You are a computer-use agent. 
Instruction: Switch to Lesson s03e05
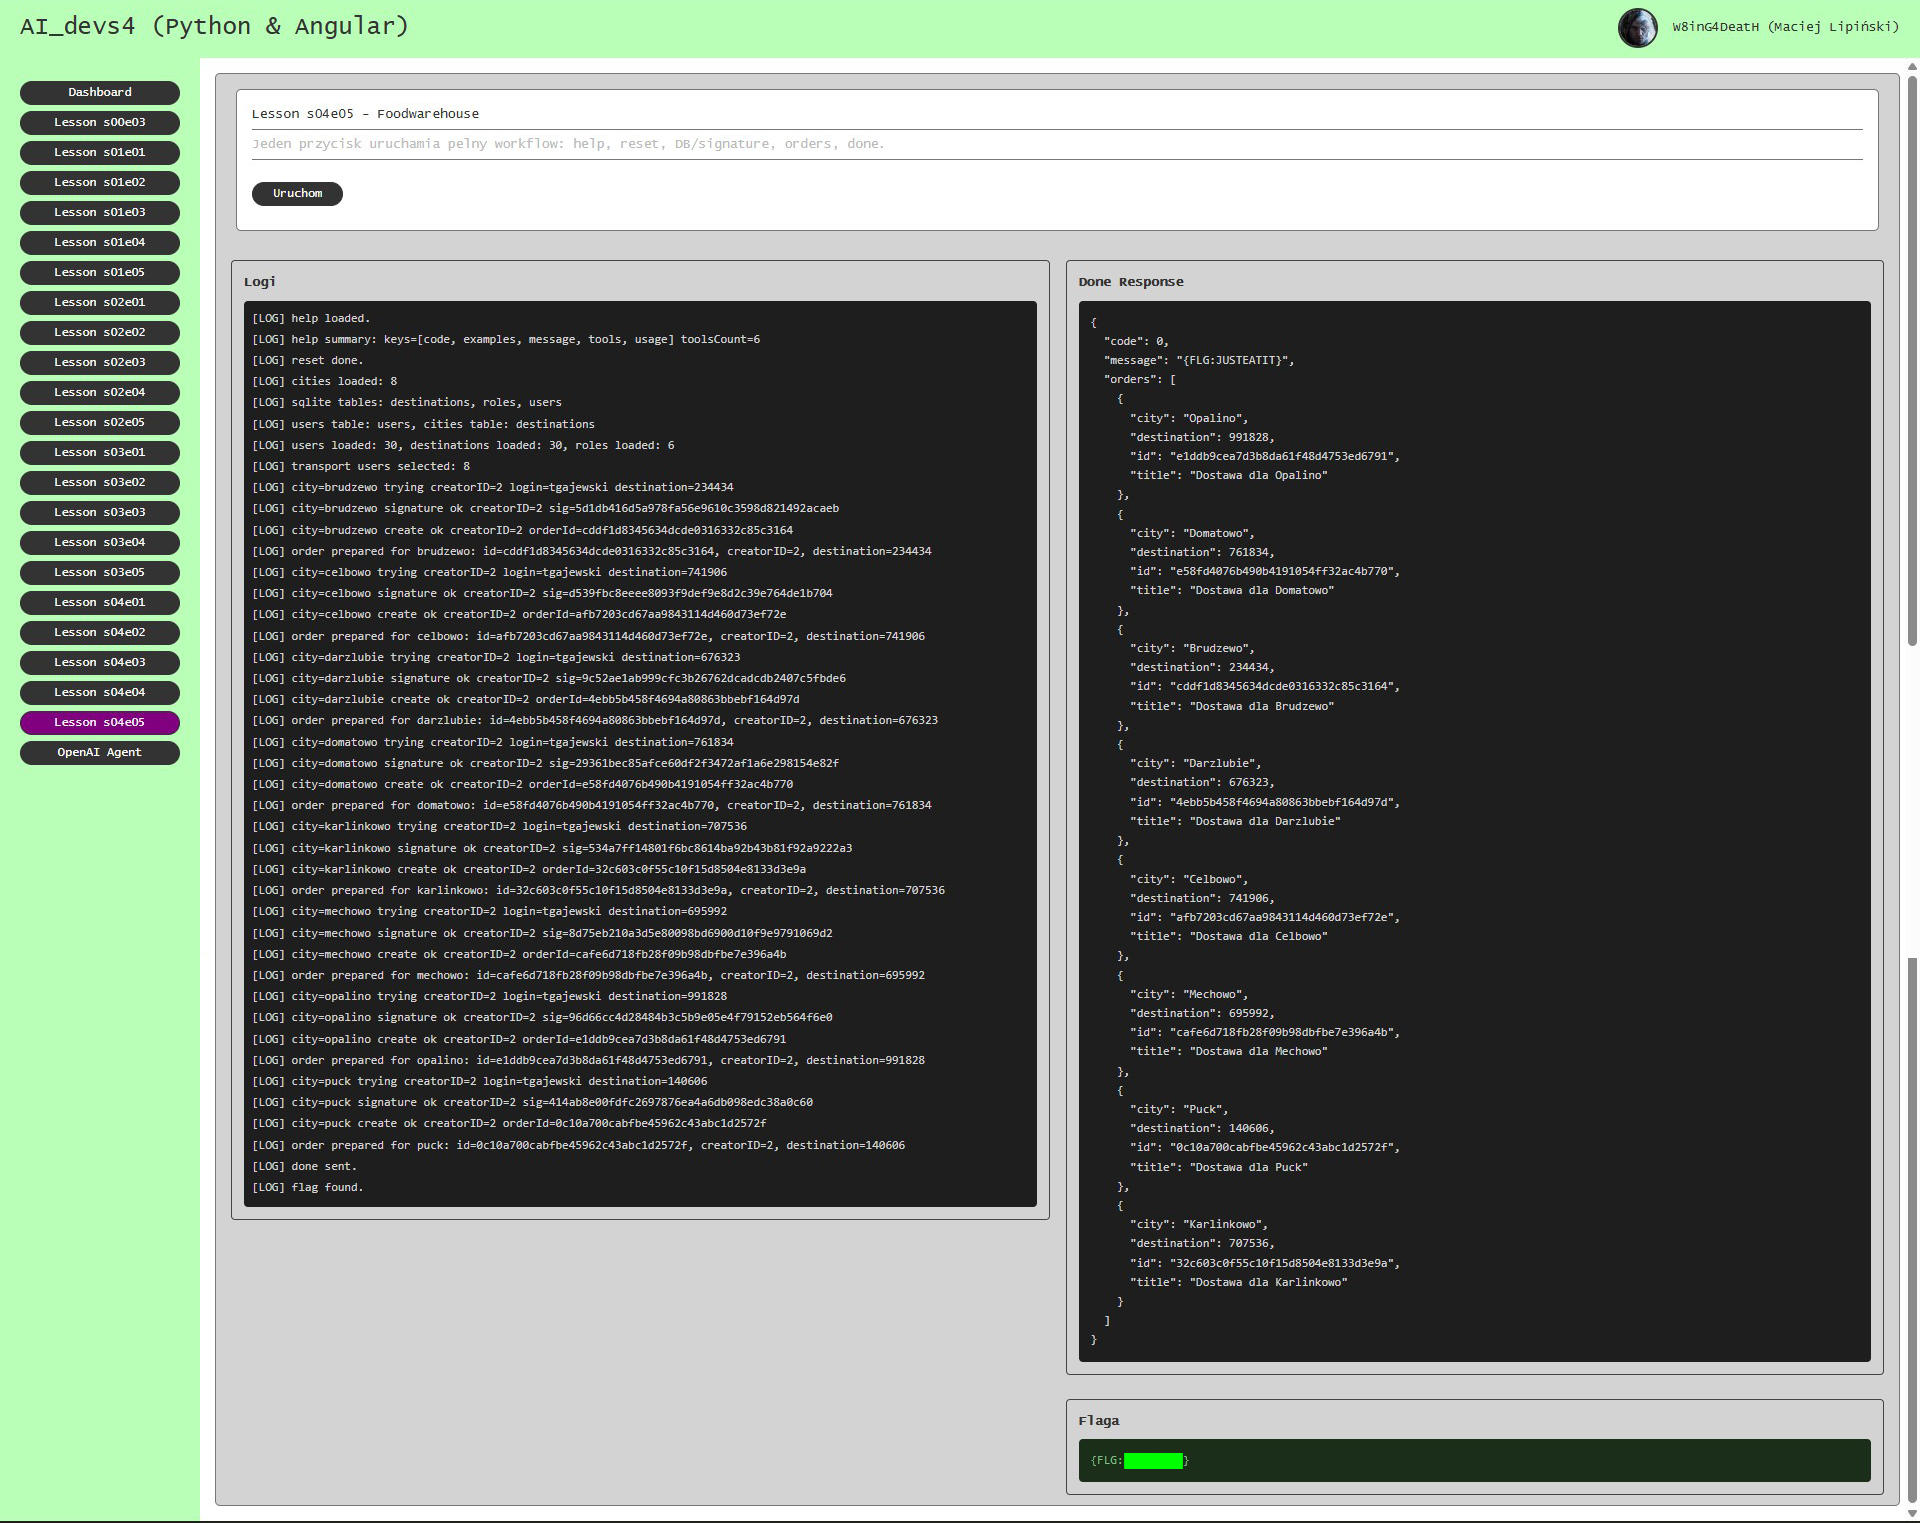(x=100, y=572)
